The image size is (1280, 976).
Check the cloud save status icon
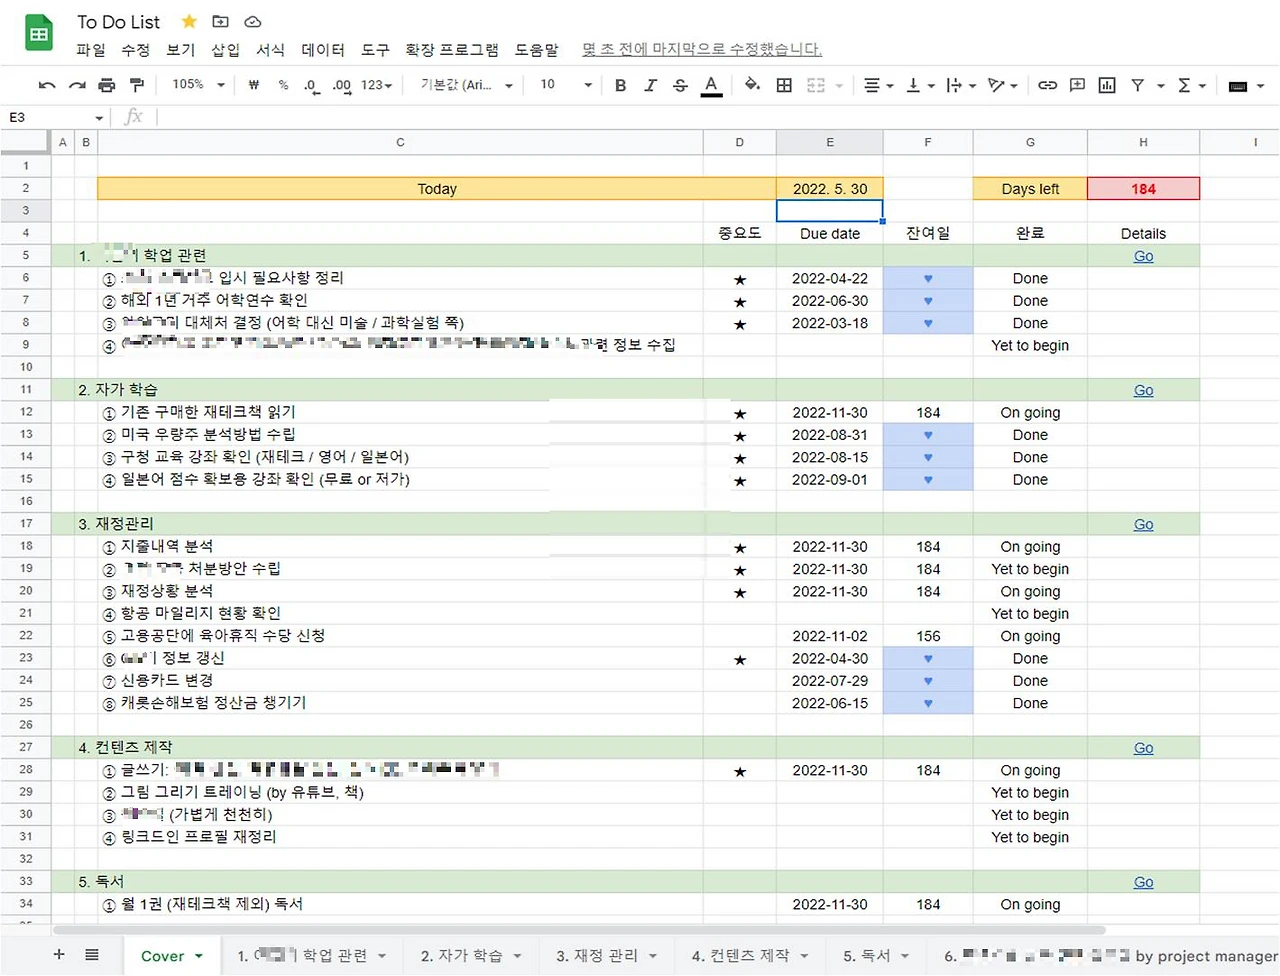click(x=253, y=21)
